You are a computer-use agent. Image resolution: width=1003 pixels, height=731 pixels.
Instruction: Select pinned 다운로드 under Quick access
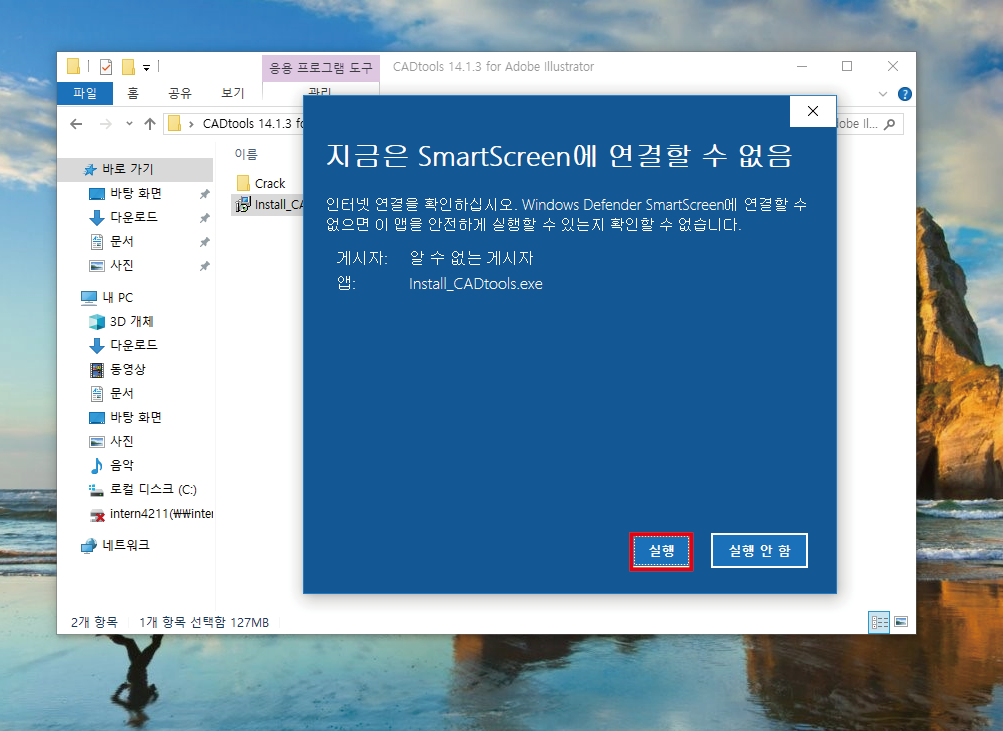tap(133, 217)
